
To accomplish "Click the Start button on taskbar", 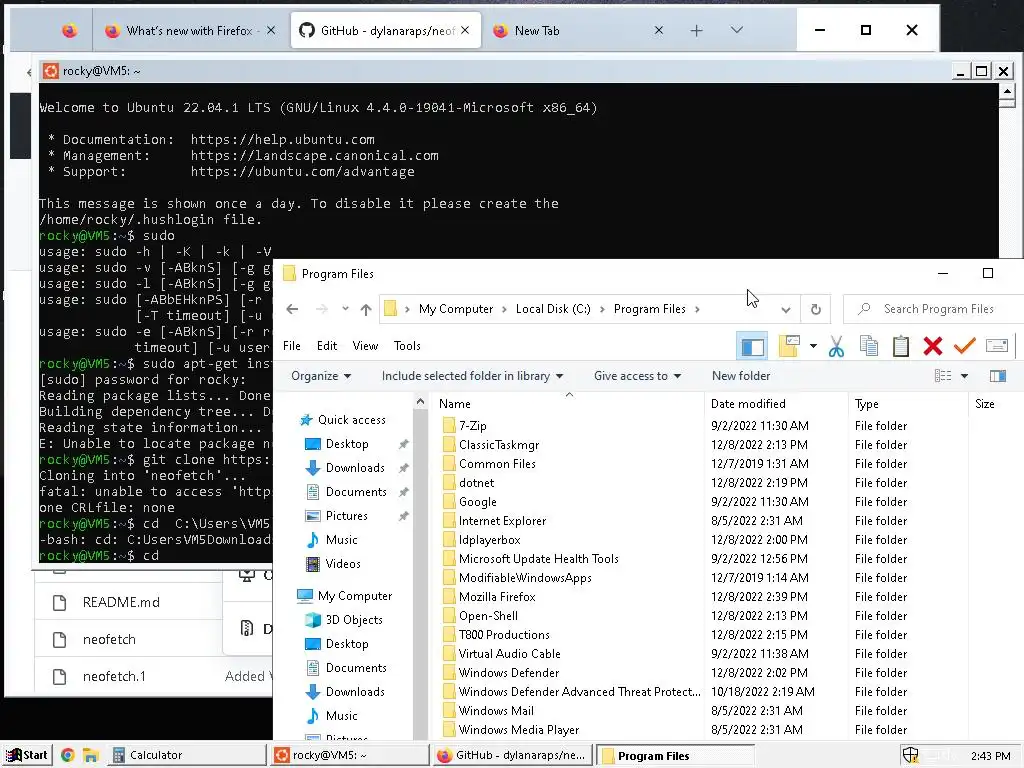I will [27, 755].
